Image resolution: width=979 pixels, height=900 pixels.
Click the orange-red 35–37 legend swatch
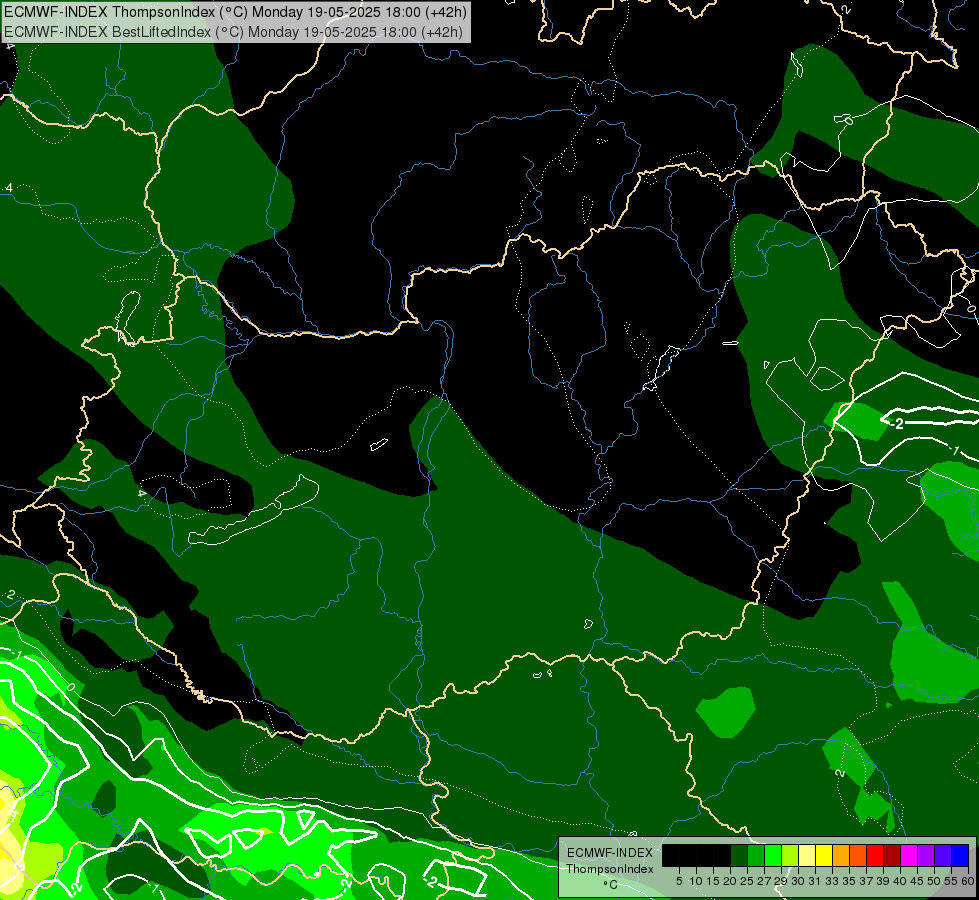(858, 855)
